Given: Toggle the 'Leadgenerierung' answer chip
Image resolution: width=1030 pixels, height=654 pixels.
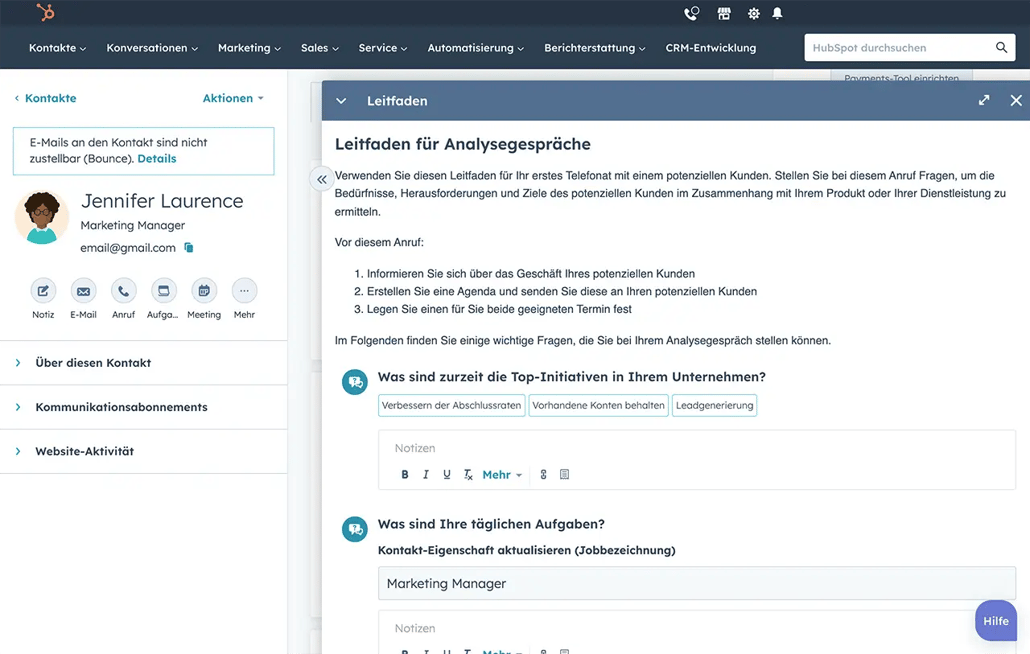Looking at the screenshot, I should pos(714,406).
